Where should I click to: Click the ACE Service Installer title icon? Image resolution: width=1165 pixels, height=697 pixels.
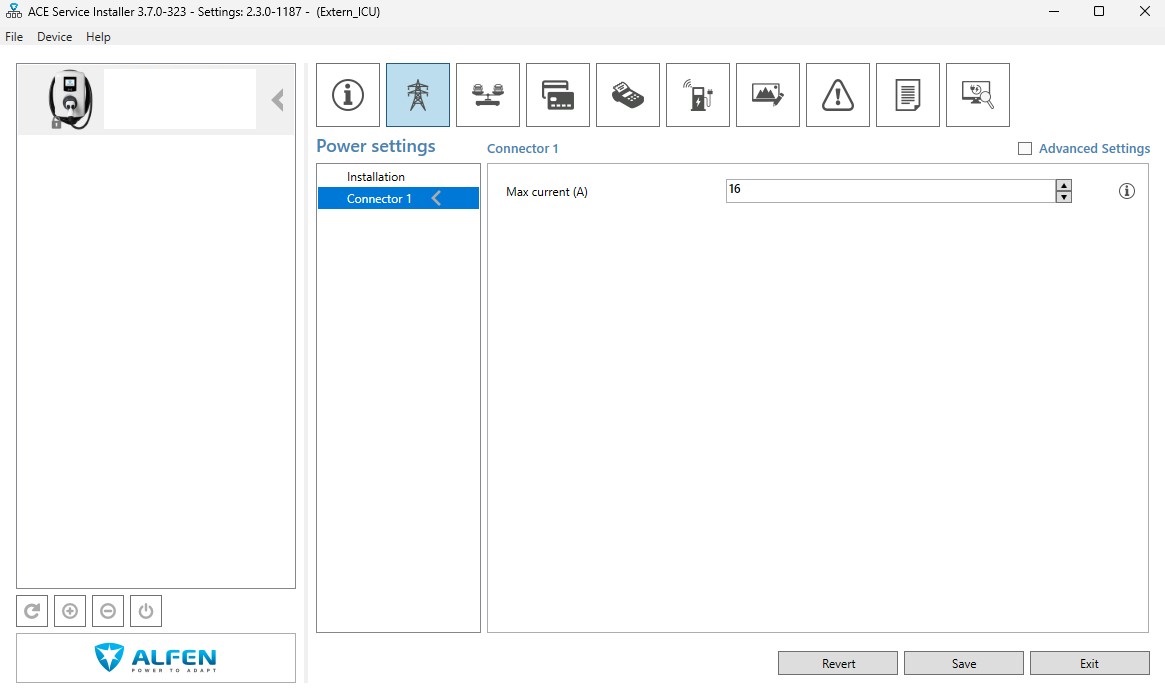[x=13, y=11]
